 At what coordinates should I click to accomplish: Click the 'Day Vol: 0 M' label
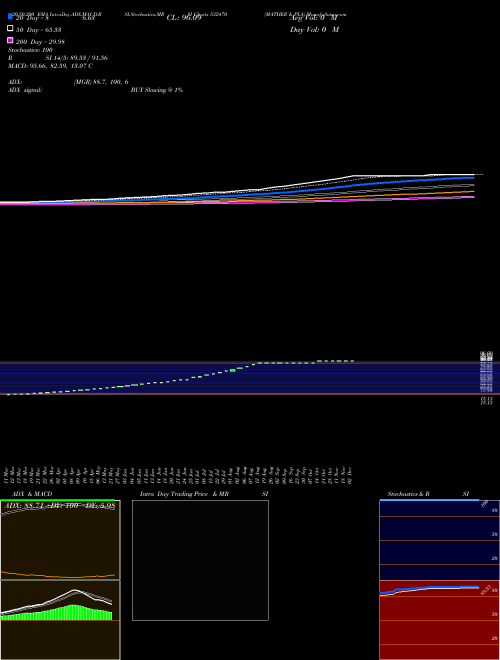314,29
